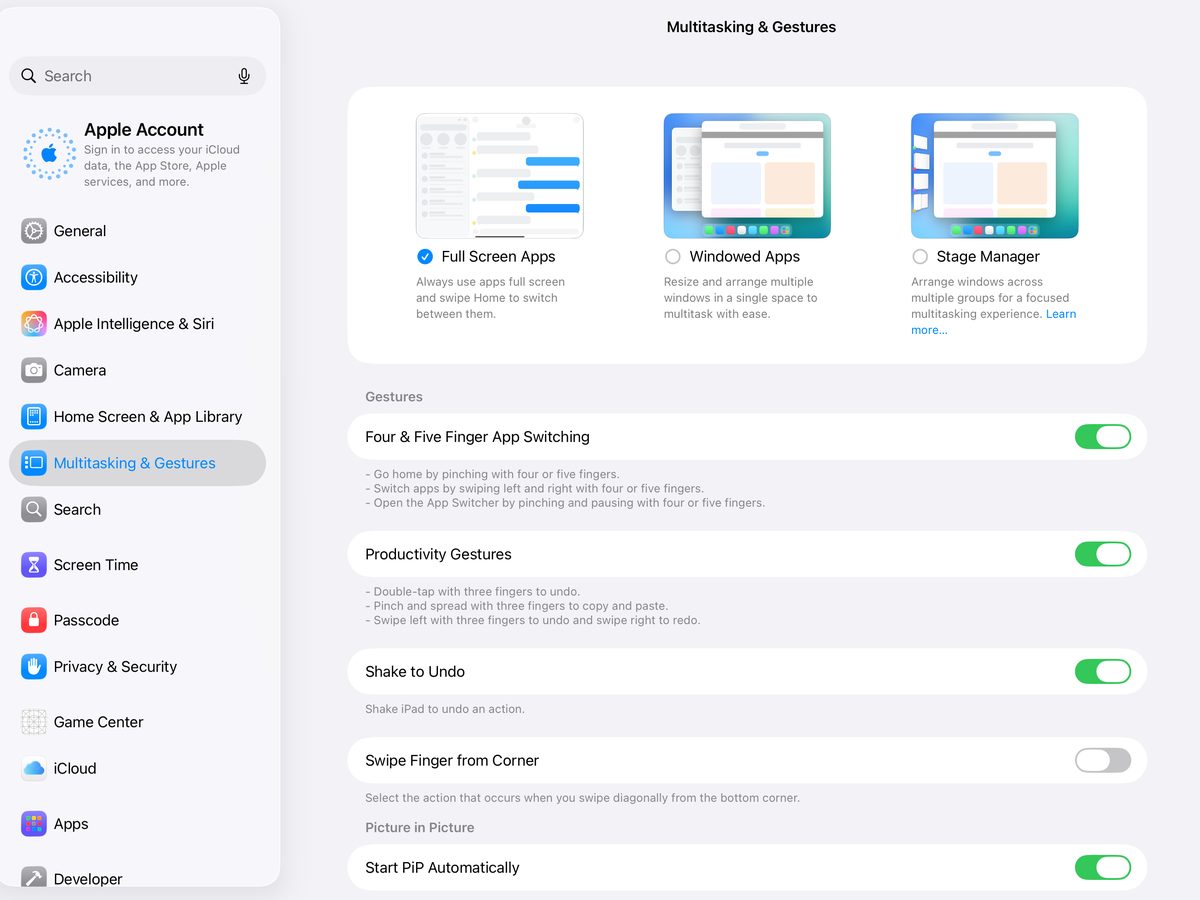This screenshot has width=1200, height=900.
Task: Turn off Productivity Gestures switch
Action: (x=1103, y=554)
